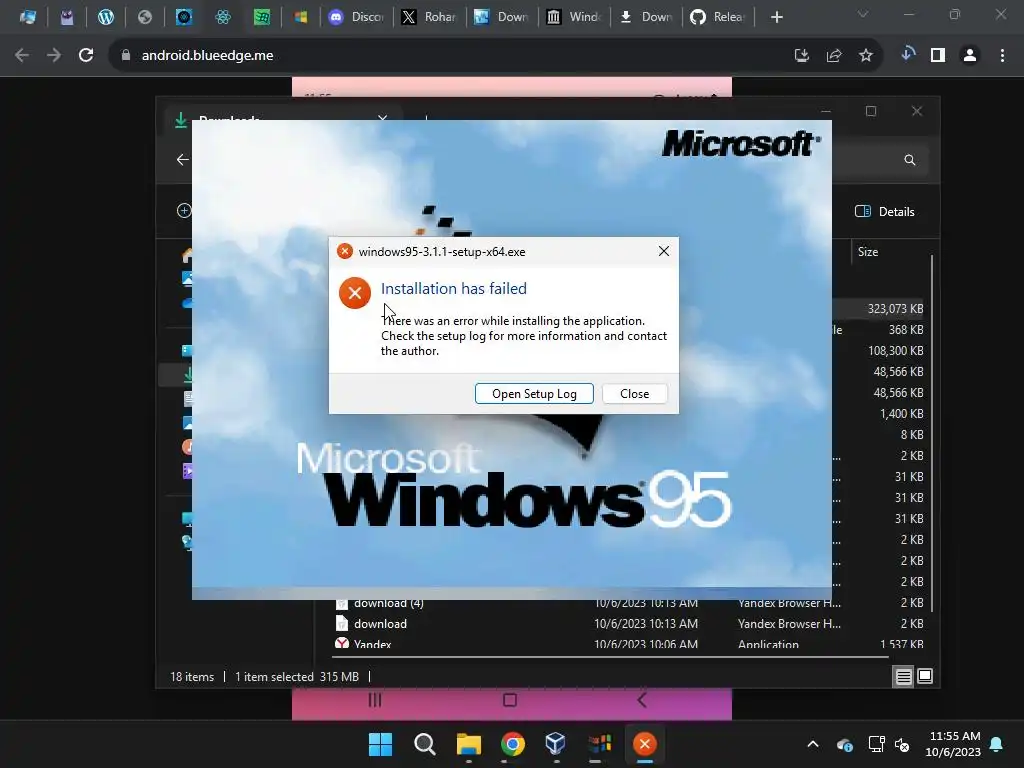This screenshot has height=768, width=1024.
Task: Switch File Explorer to details view icon
Action: 903,677
